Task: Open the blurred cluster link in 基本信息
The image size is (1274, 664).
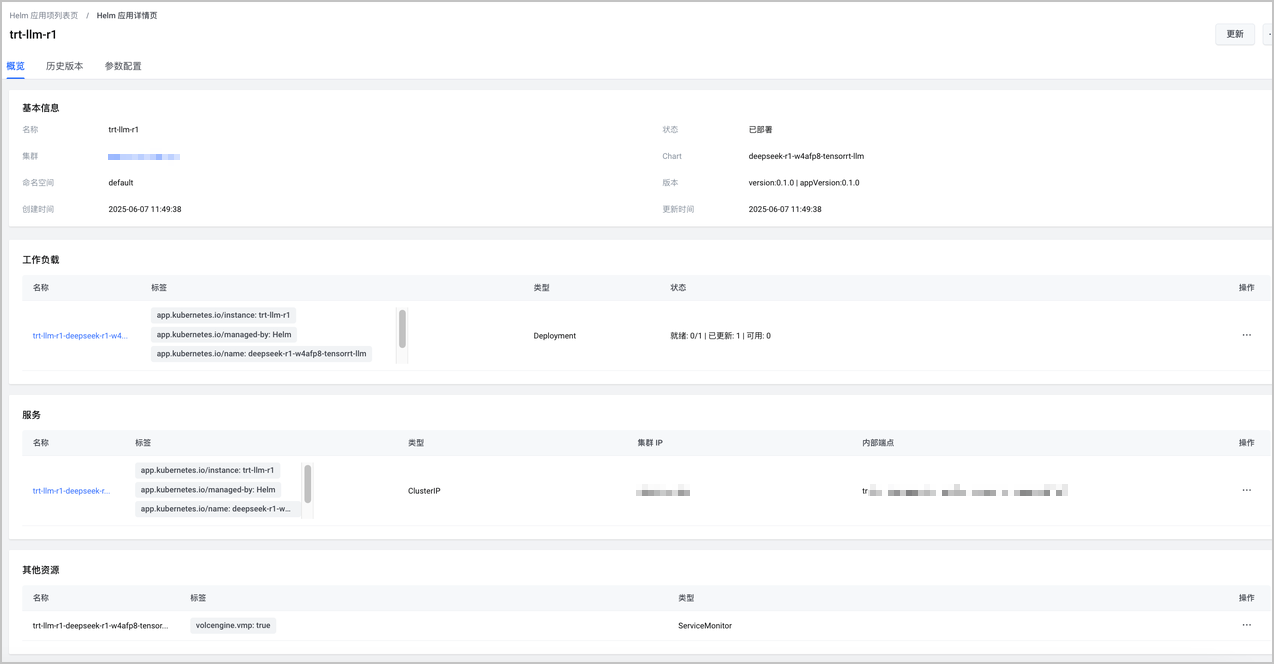Action: [x=144, y=157]
